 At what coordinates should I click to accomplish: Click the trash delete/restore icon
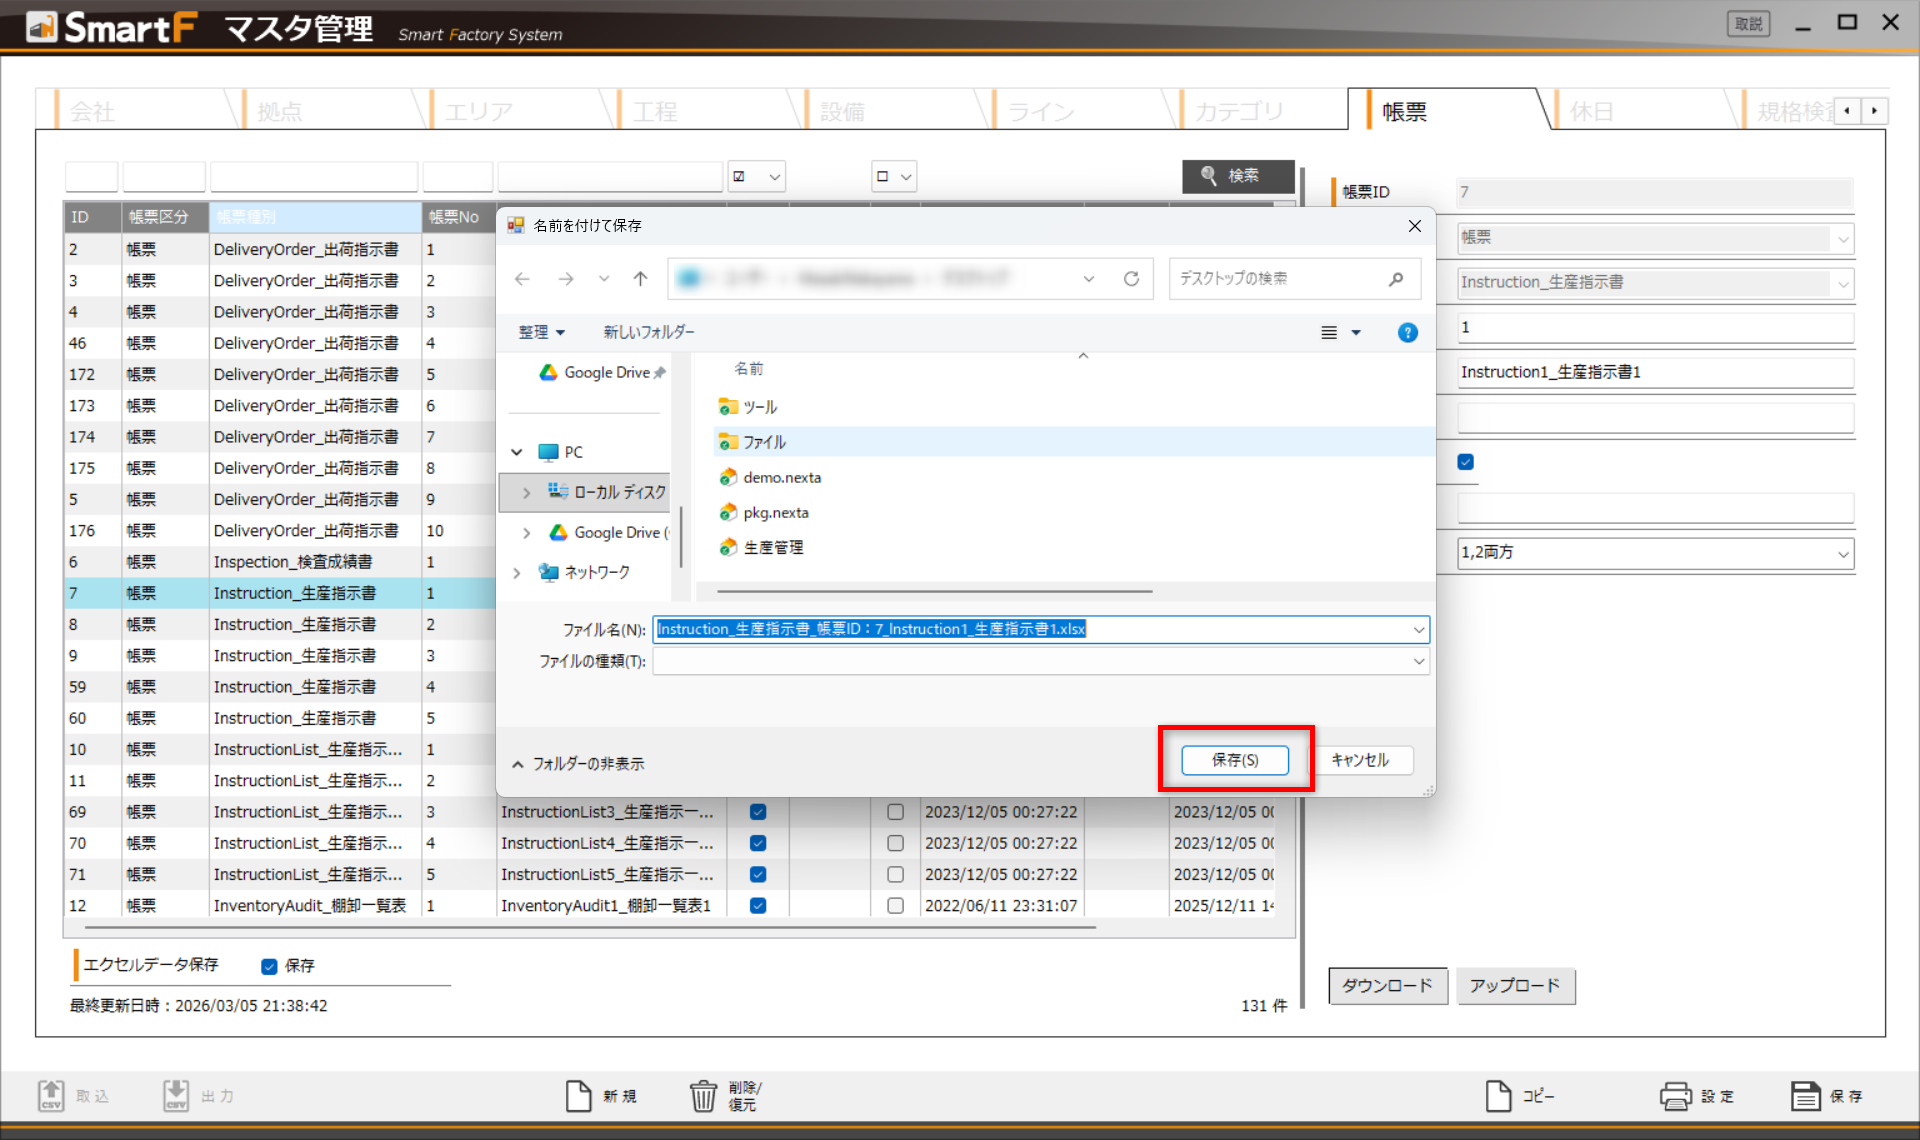point(703,1096)
